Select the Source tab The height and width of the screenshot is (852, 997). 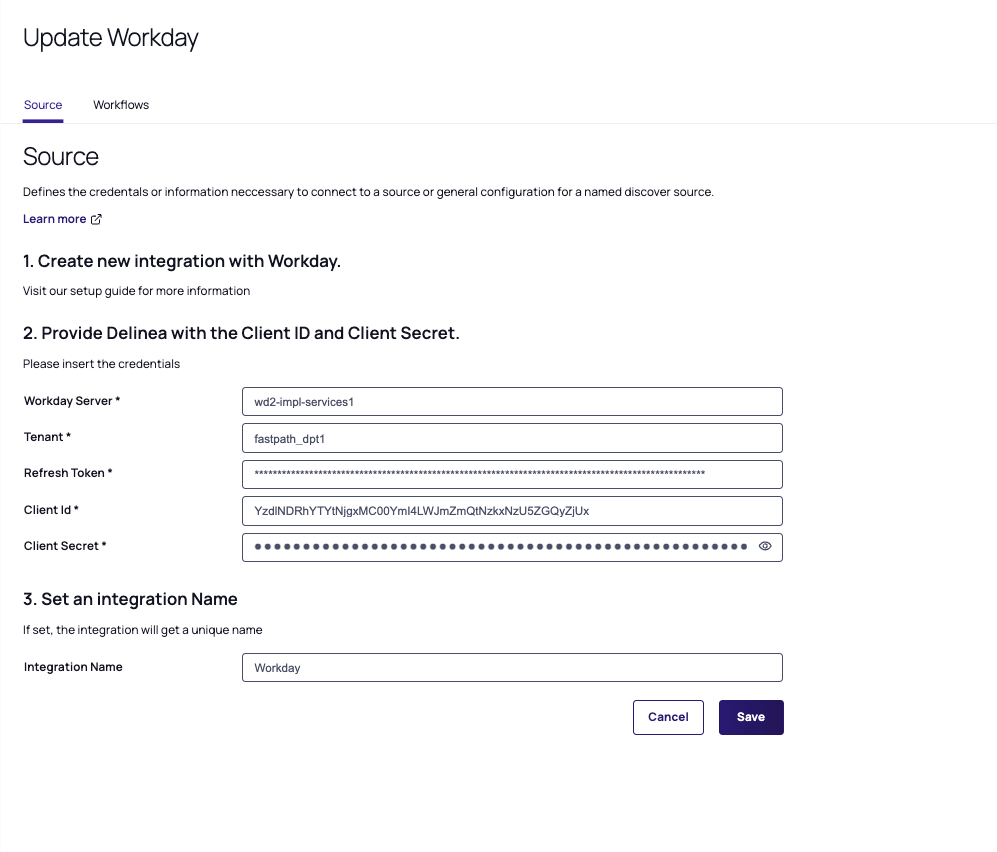tap(43, 105)
